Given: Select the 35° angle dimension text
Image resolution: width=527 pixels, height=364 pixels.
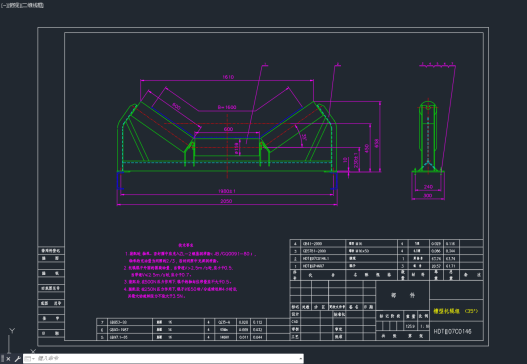Looking at the screenshot, I should point(304,137).
